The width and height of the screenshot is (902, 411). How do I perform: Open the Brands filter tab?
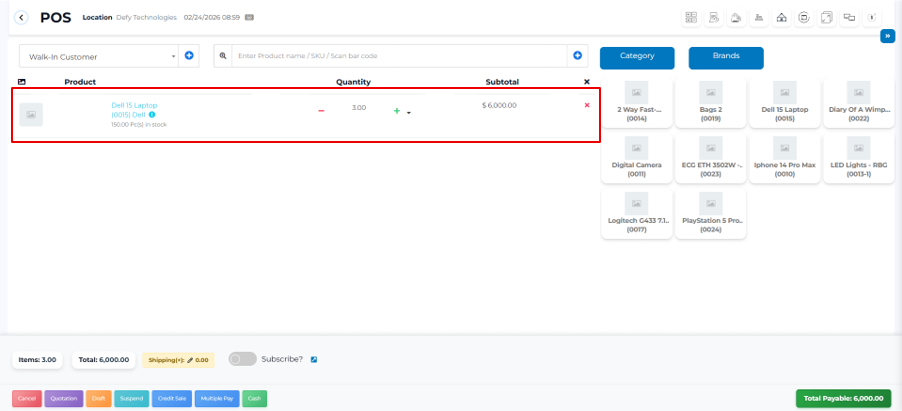(726, 57)
